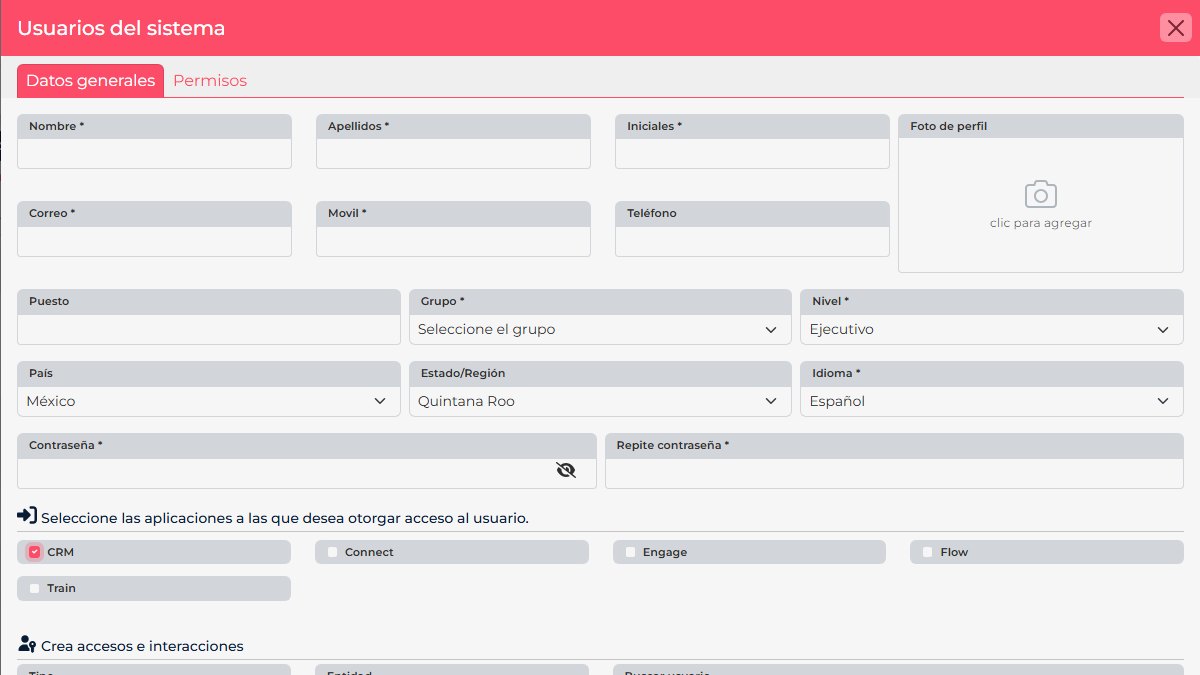Click into the Apellidos field
Viewport: 1200px width, 675px height.
point(453,154)
